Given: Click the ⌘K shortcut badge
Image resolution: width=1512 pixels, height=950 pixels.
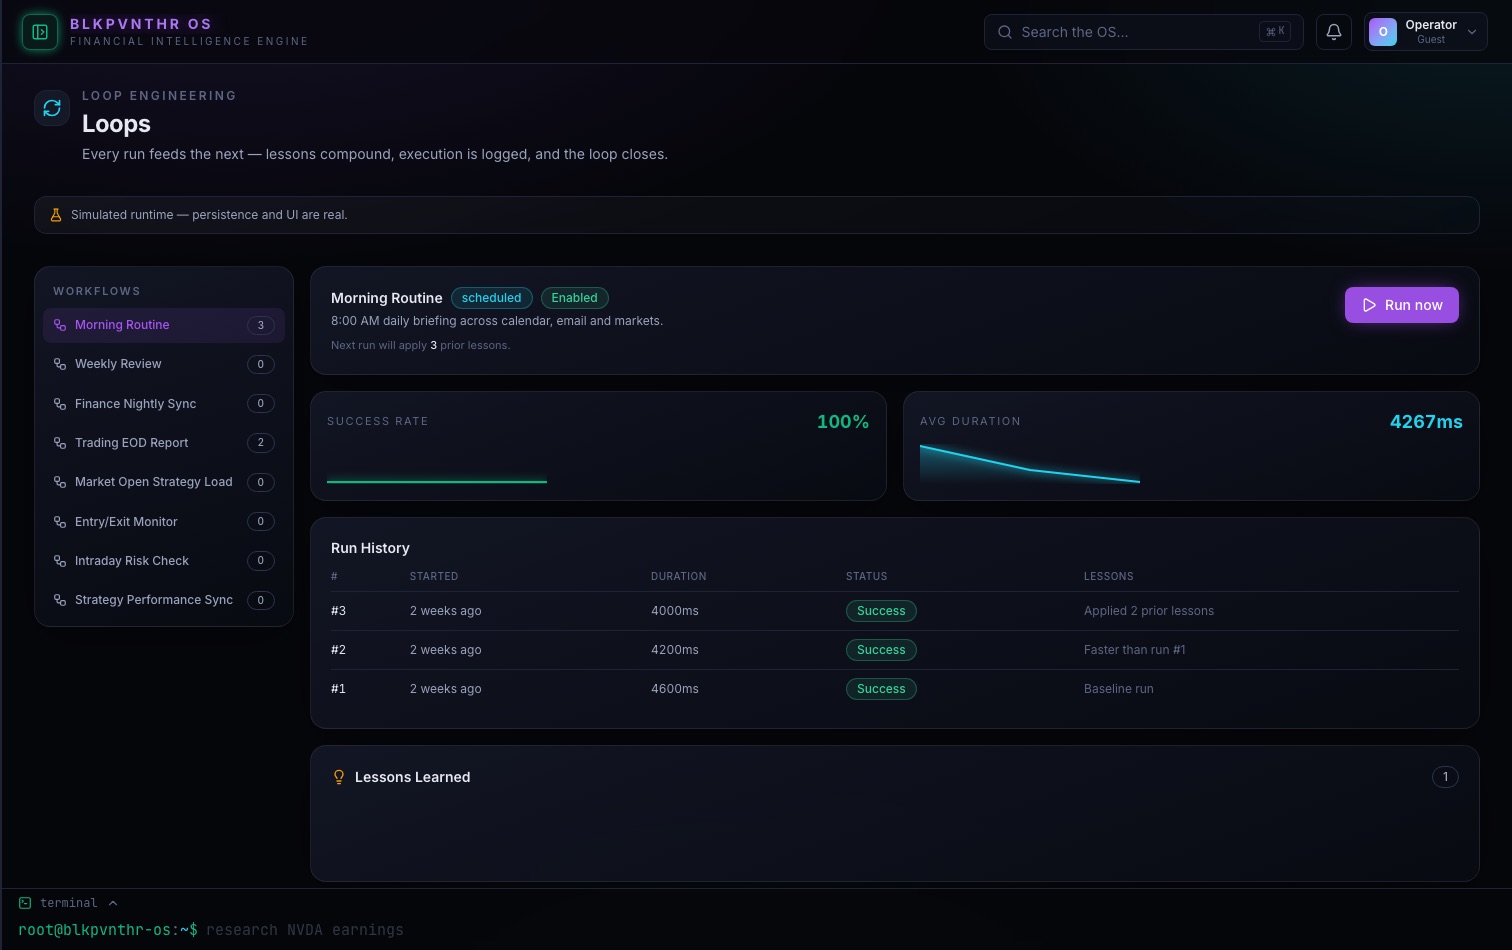Looking at the screenshot, I should click(1275, 32).
